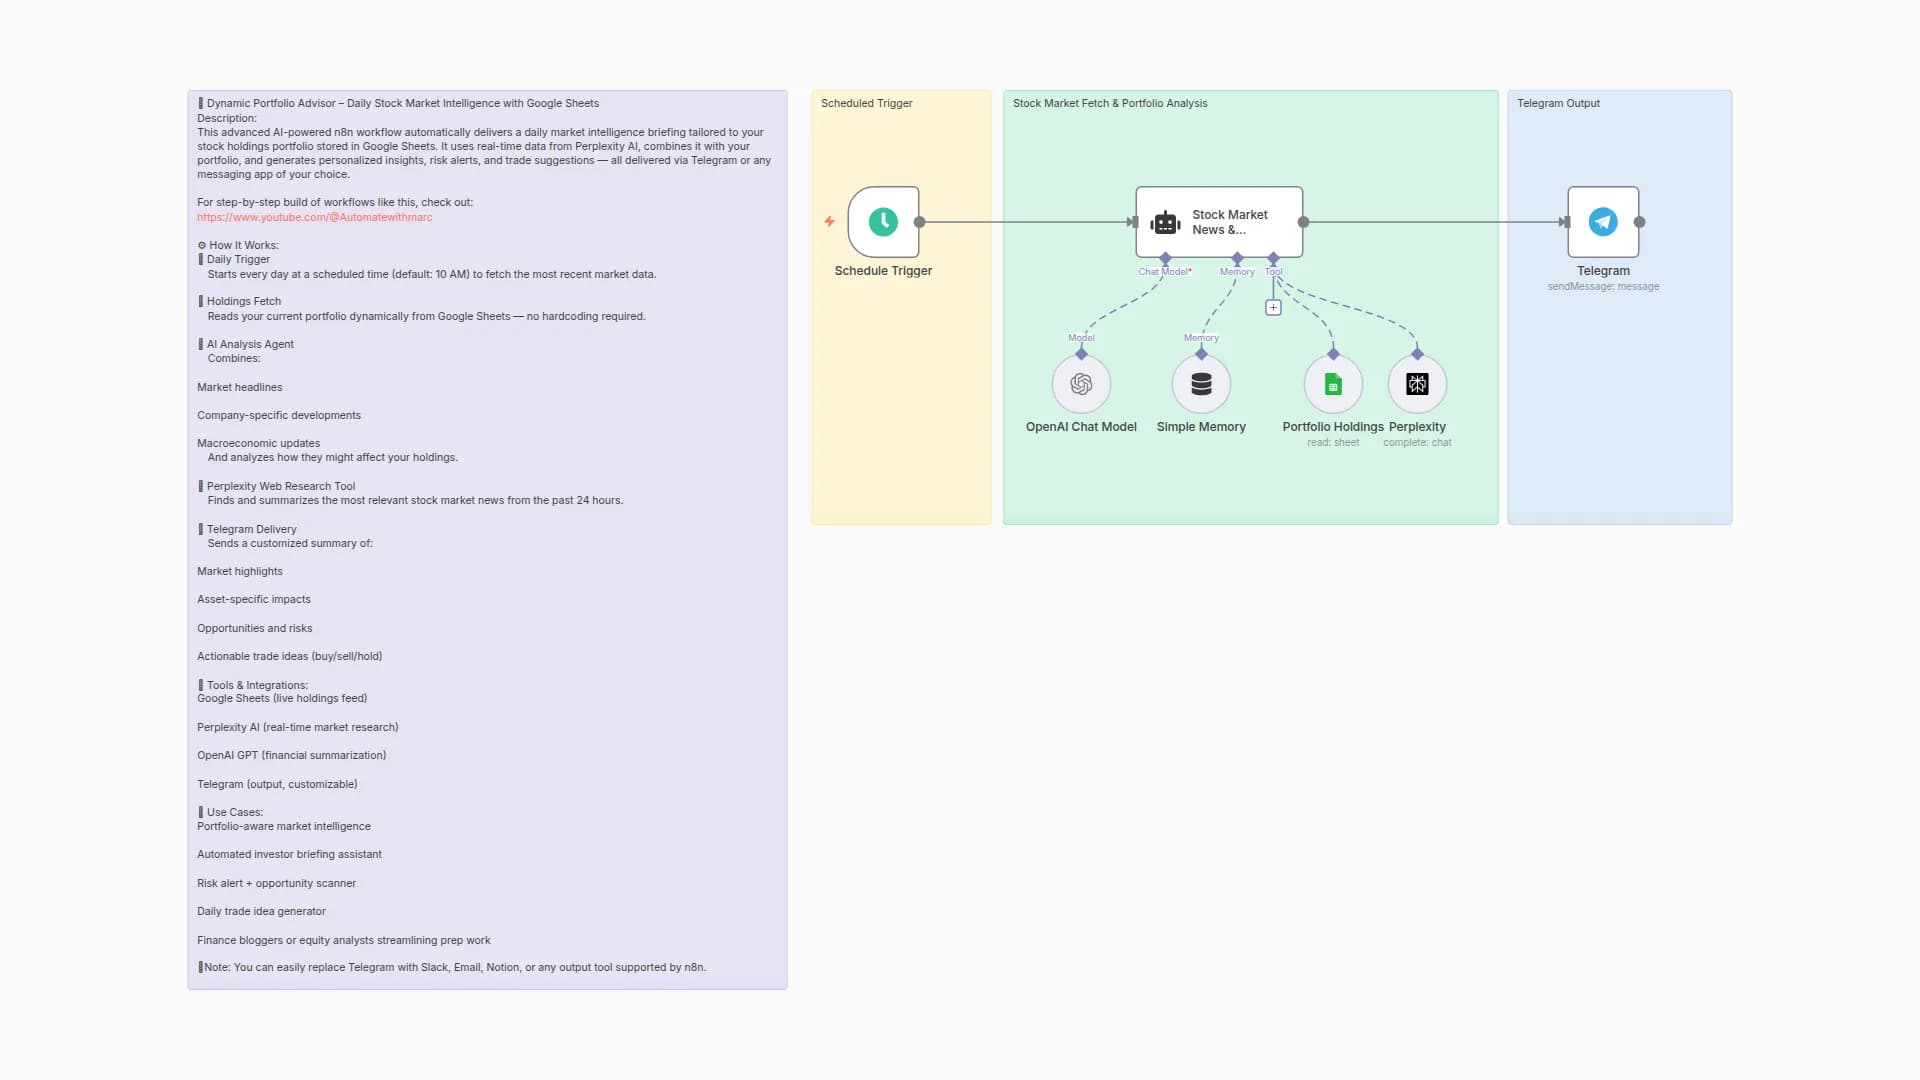Click the OpenAI Chat Model node icon

1081,384
